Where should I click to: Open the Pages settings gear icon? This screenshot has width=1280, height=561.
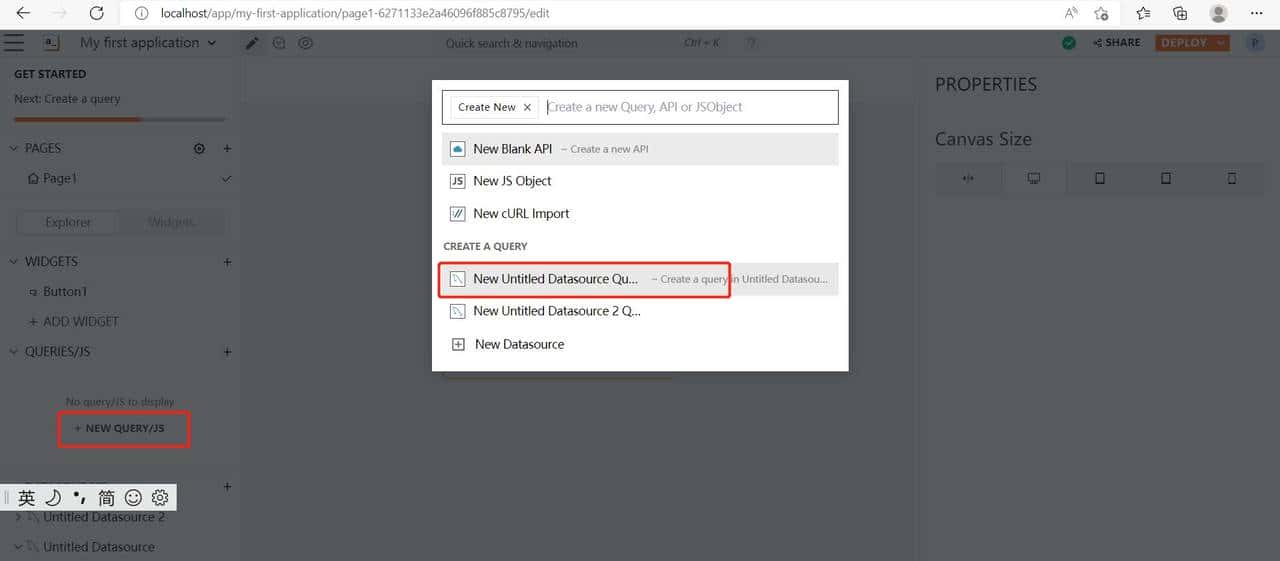click(x=199, y=149)
